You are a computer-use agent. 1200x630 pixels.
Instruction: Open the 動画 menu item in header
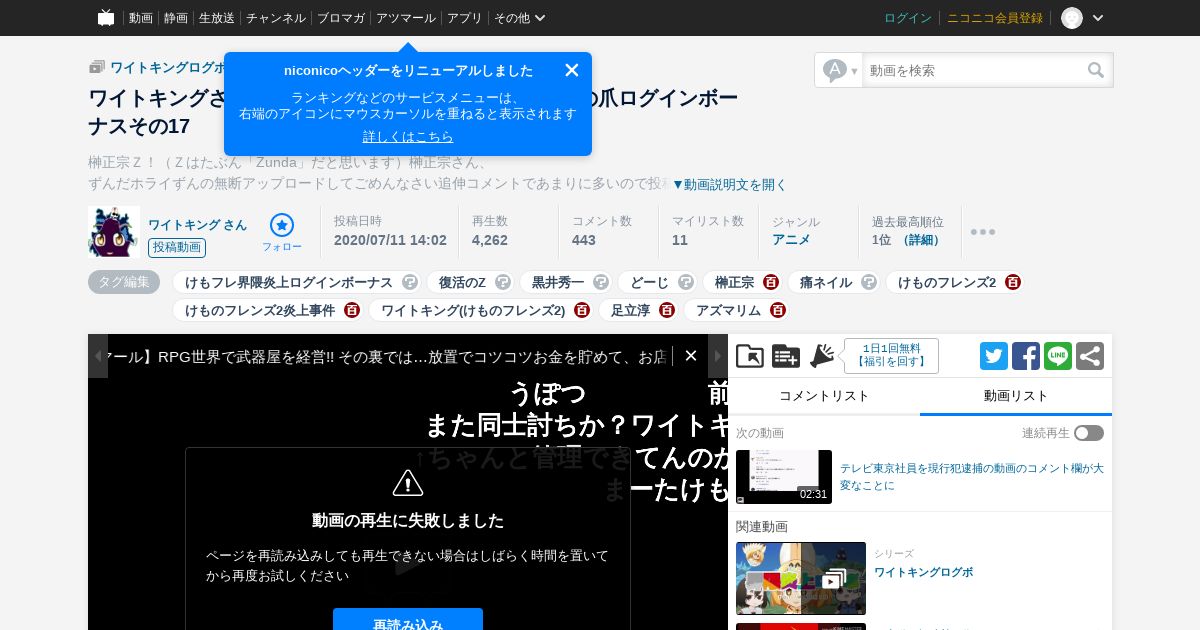(x=141, y=18)
